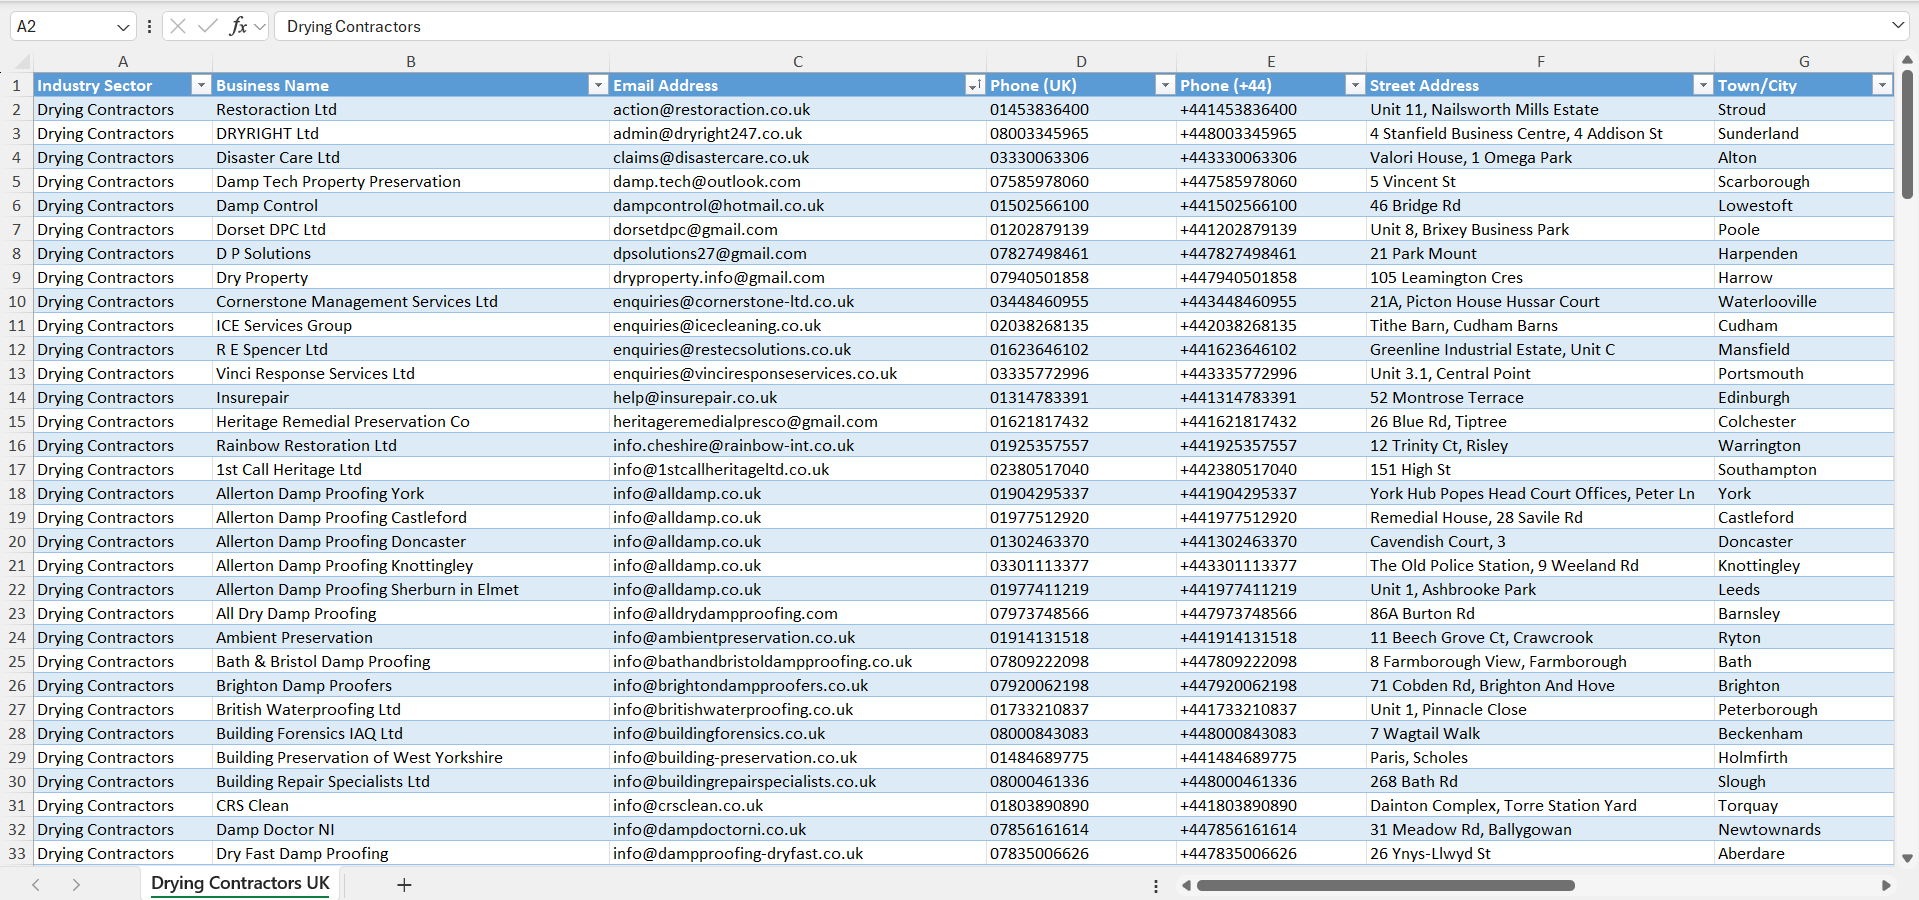
Task: Open the Name Box dropdown arrow
Action: (x=123, y=27)
